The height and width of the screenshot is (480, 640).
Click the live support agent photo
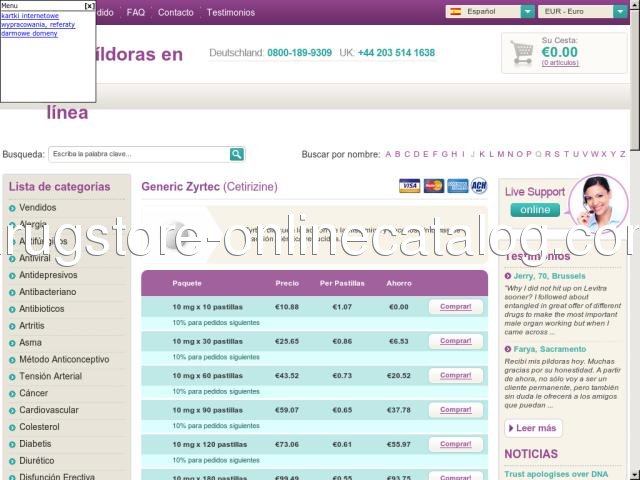598,203
